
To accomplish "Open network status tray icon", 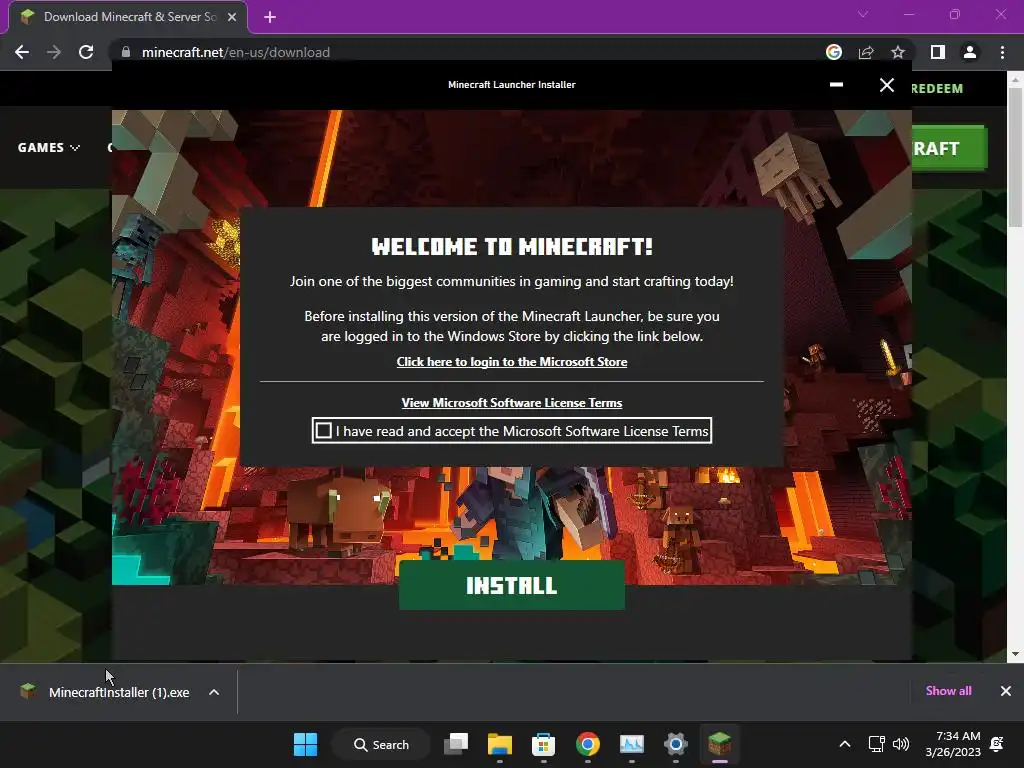I will point(876,744).
